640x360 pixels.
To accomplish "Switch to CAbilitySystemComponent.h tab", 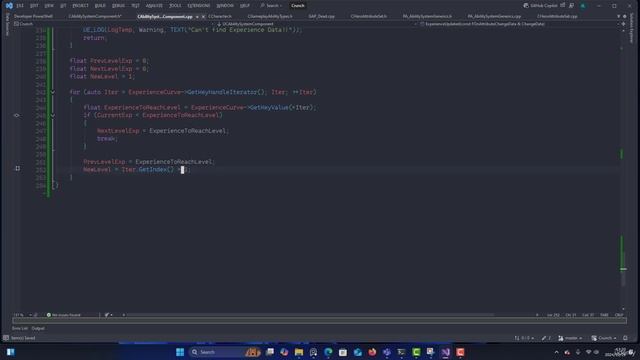I will (x=95, y=16).
